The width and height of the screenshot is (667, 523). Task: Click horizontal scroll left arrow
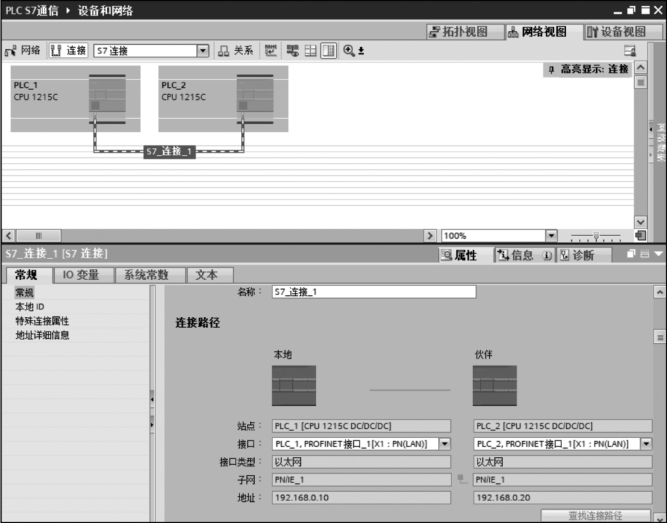9,235
